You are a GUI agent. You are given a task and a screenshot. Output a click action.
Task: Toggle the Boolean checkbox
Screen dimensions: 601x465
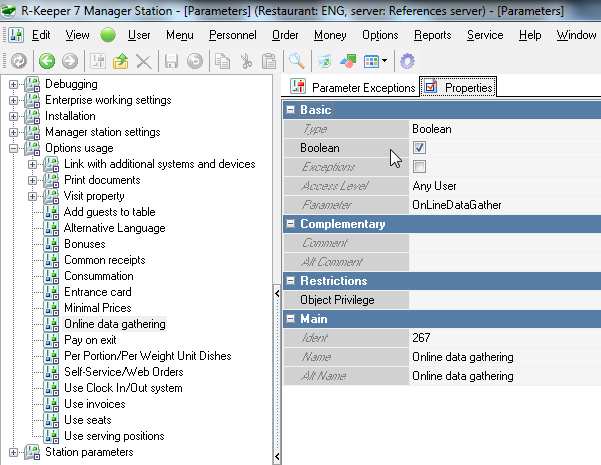point(419,148)
